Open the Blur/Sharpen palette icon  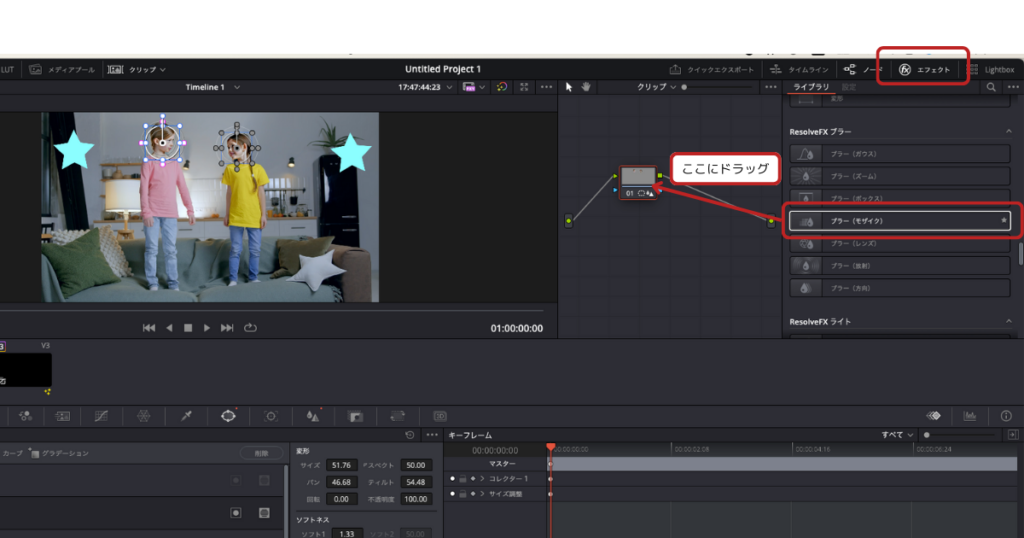point(312,415)
